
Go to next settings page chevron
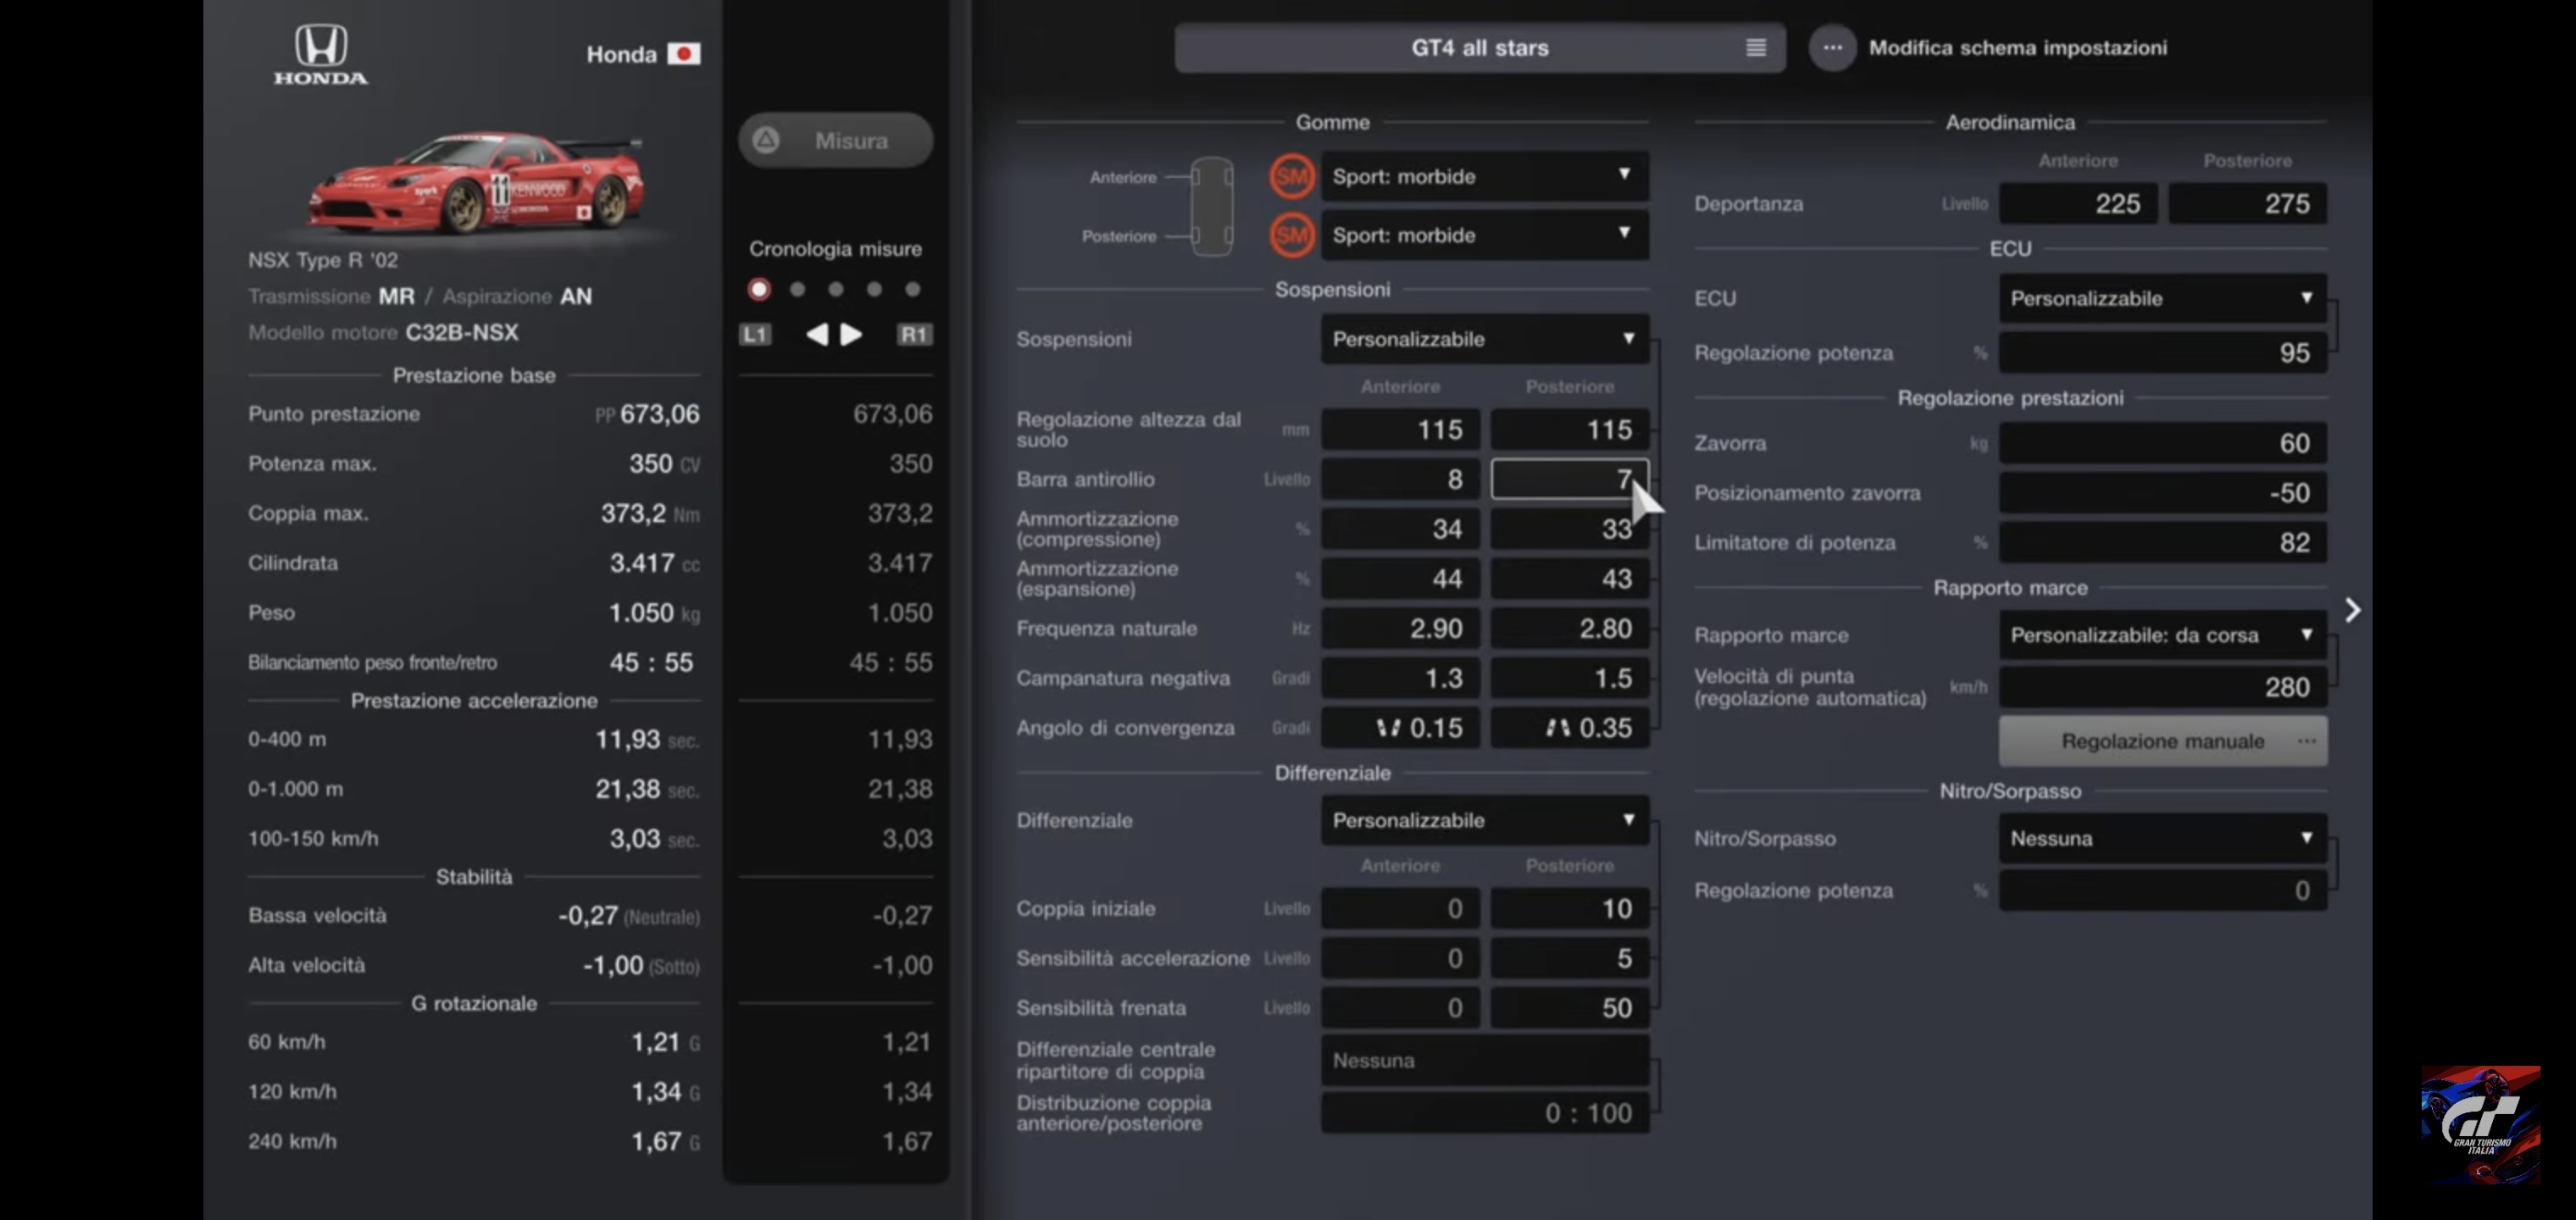[x=2352, y=610]
